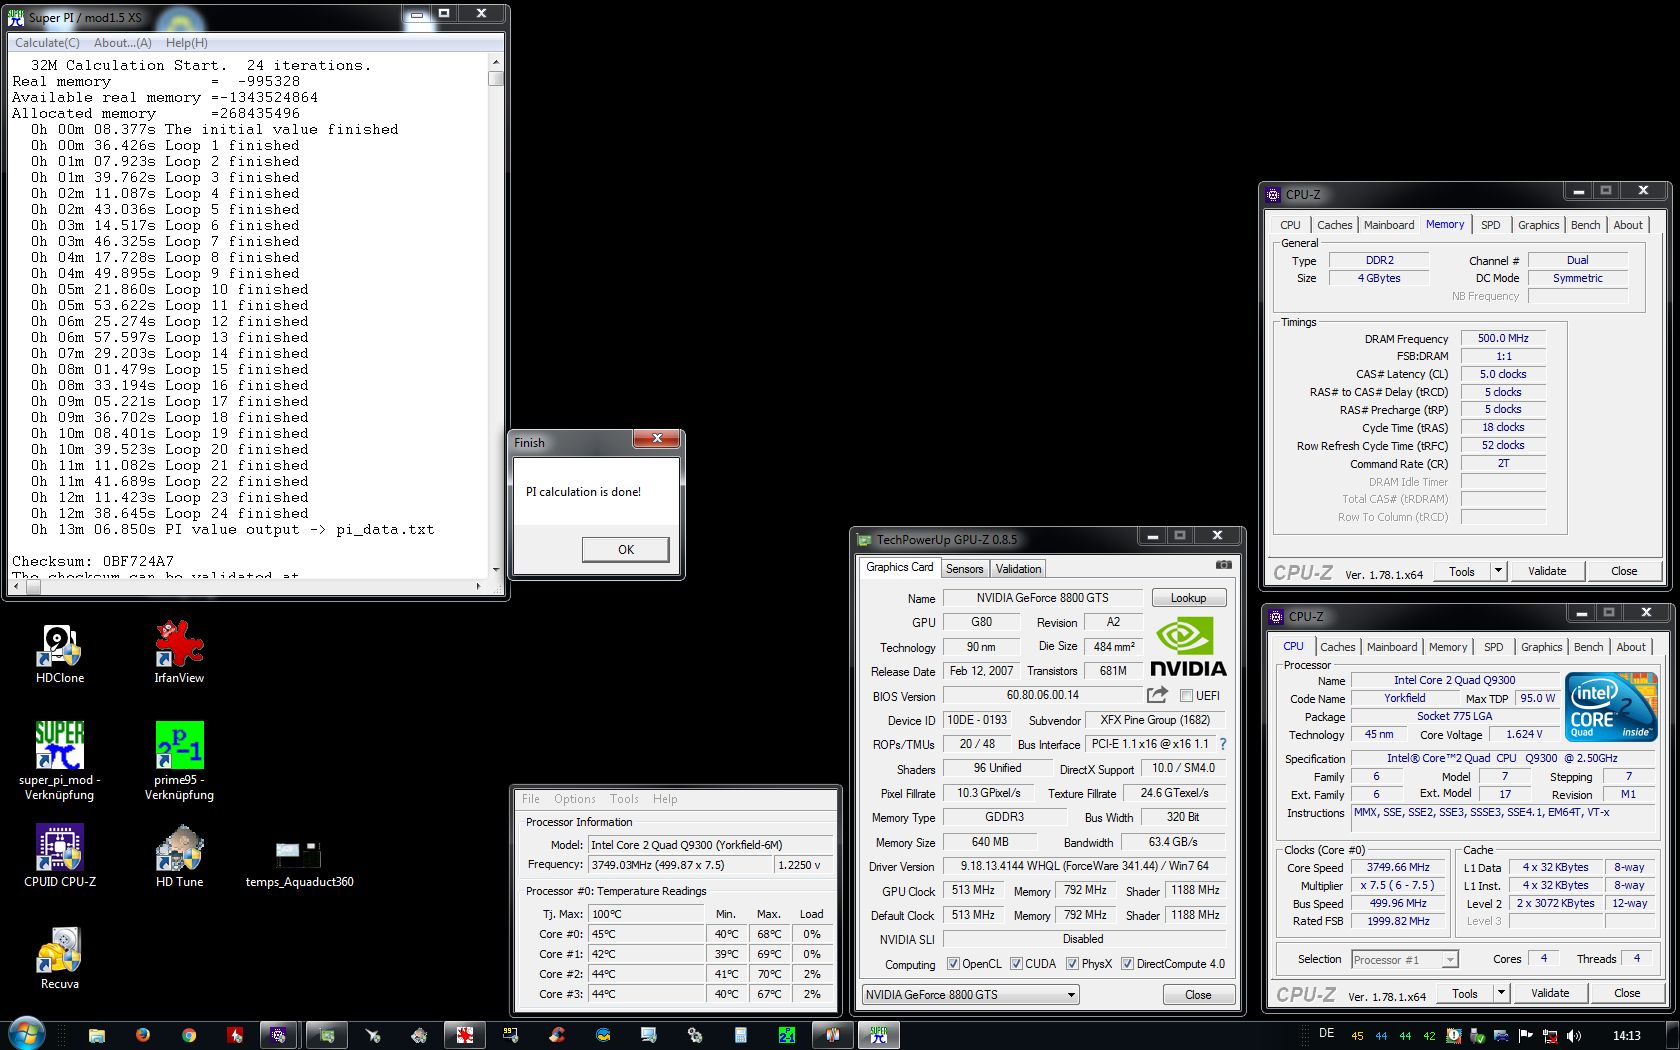Switch to IrfanView taskbar button
The width and height of the screenshot is (1680, 1050).
464,1035
